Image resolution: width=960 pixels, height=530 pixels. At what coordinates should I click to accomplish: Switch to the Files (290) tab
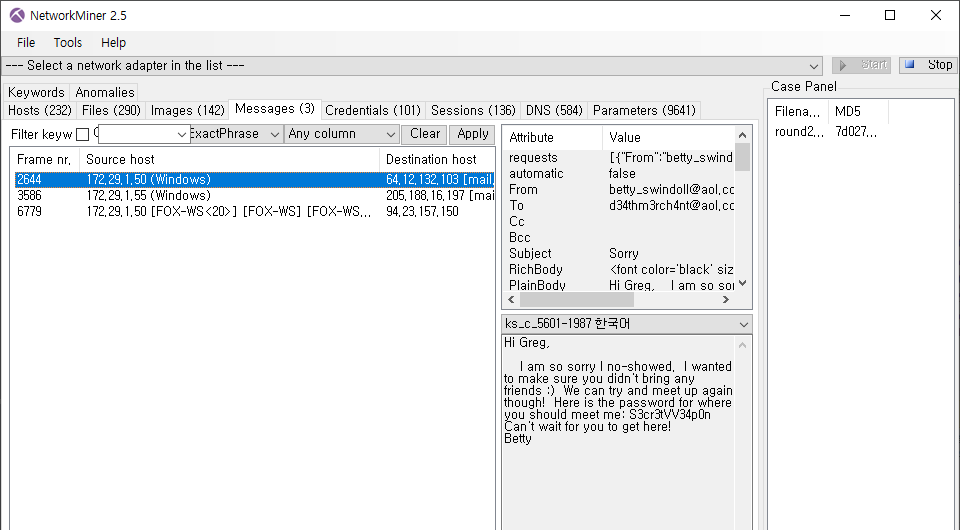click(111, 110)
